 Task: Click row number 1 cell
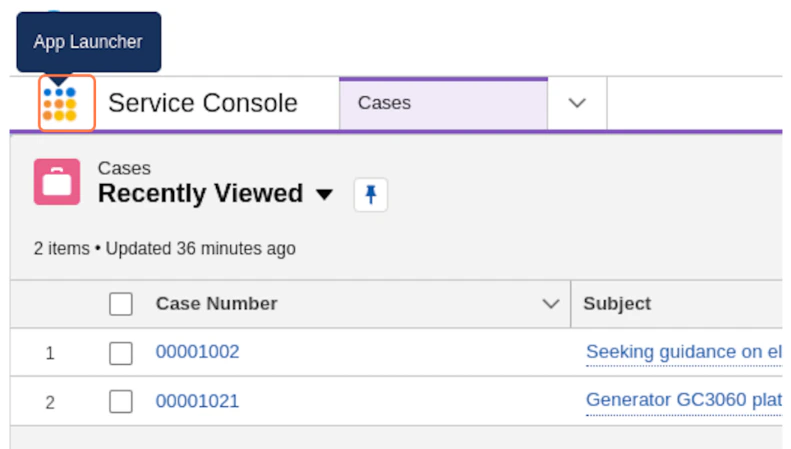click(50, 353)
